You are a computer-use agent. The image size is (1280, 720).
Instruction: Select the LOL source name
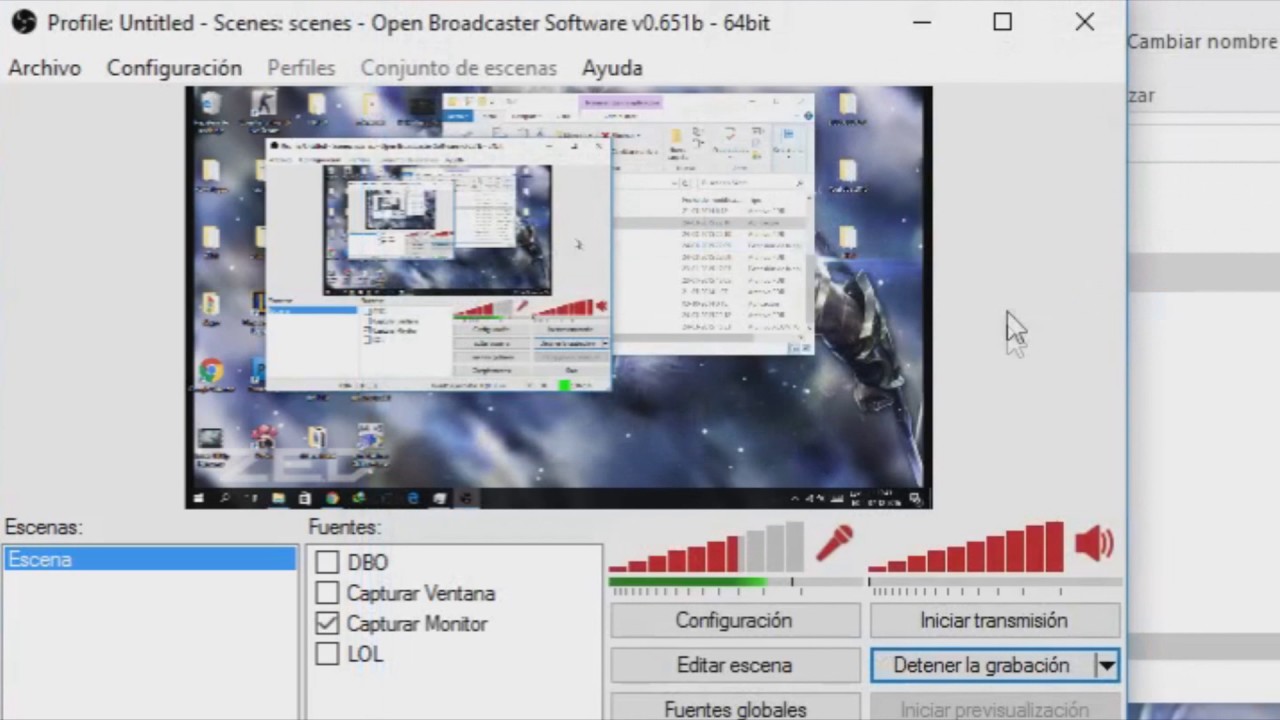(x=365, y=654)
